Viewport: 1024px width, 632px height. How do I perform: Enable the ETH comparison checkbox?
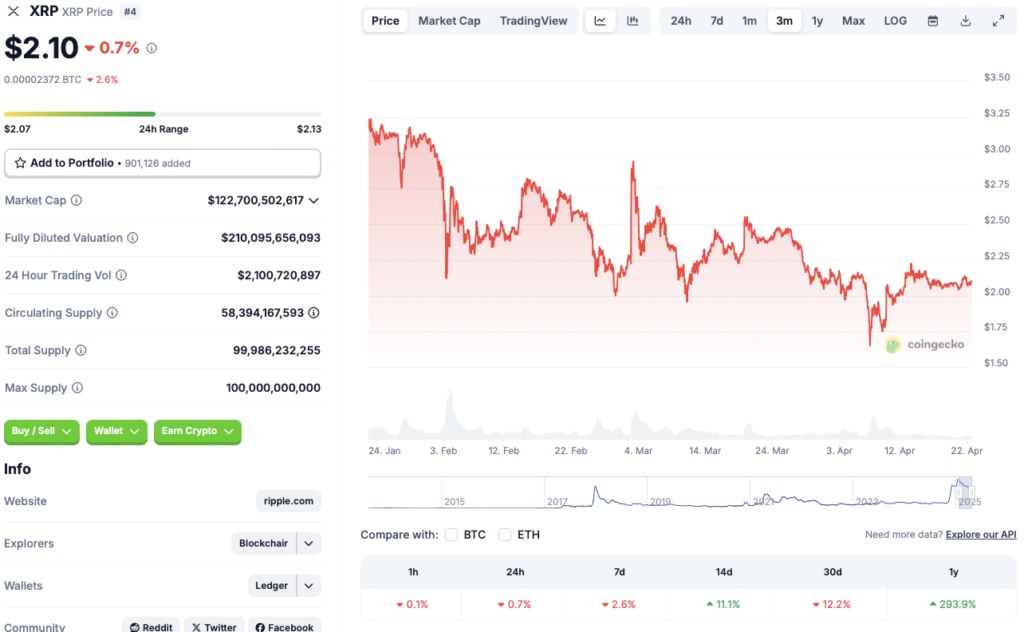505,535
